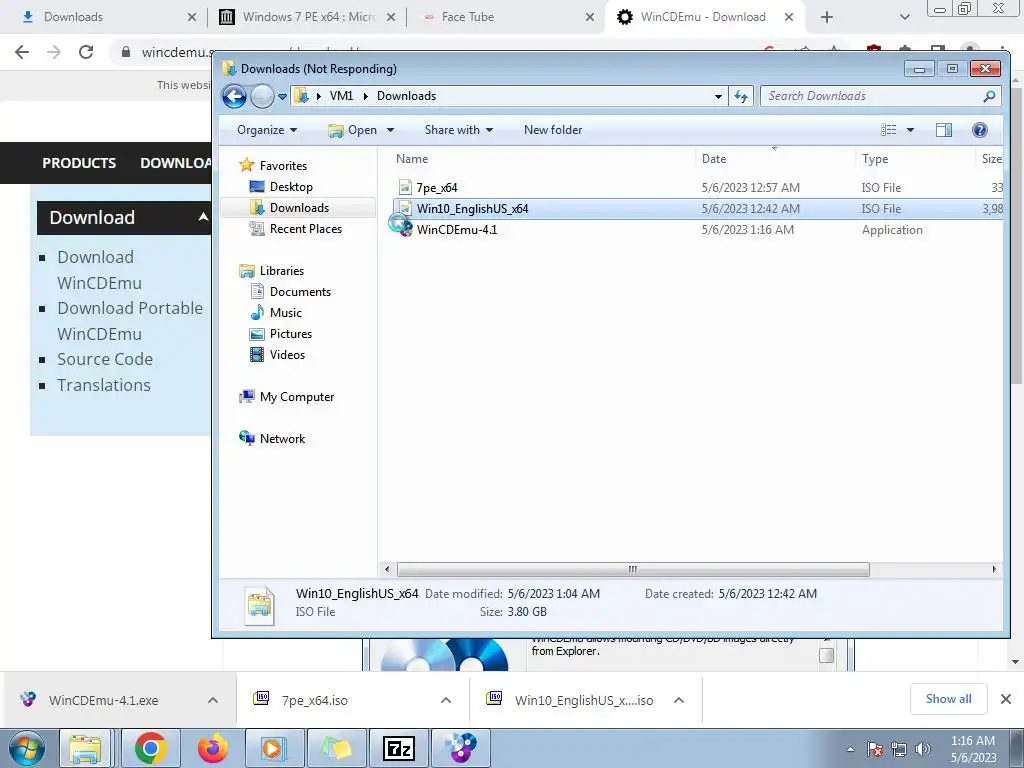Click the PRODUCTS menu on website
The height and width of the screenshot is (768, 1024).
[x=79, y=163]
